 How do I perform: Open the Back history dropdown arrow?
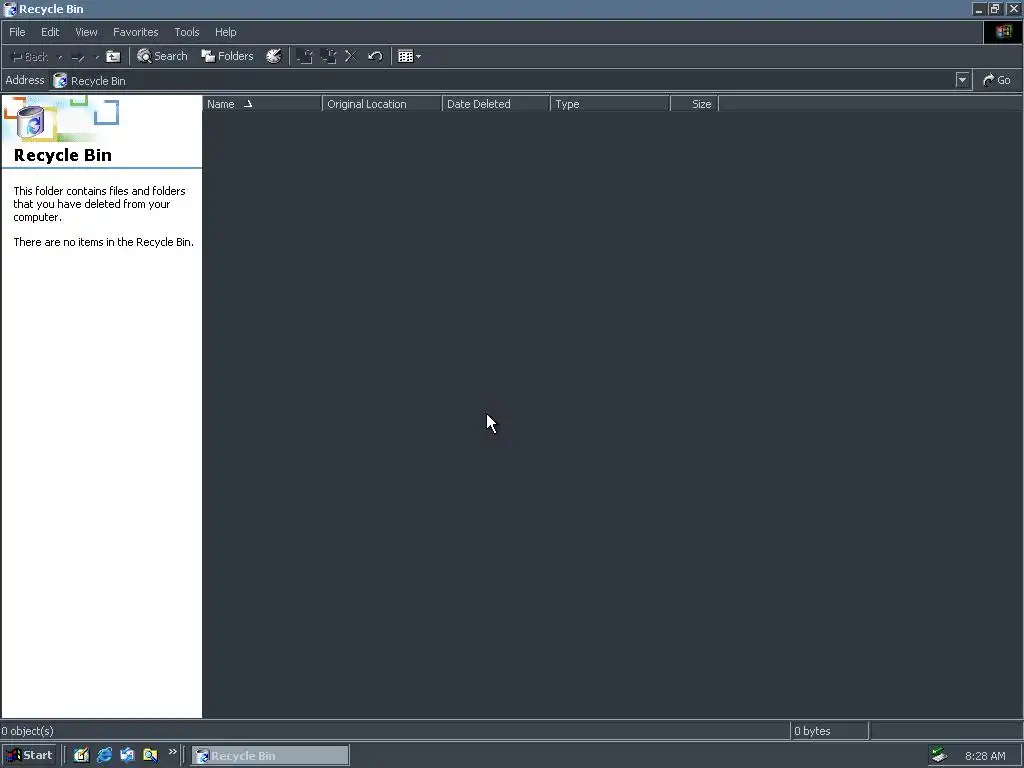(59, 57)
